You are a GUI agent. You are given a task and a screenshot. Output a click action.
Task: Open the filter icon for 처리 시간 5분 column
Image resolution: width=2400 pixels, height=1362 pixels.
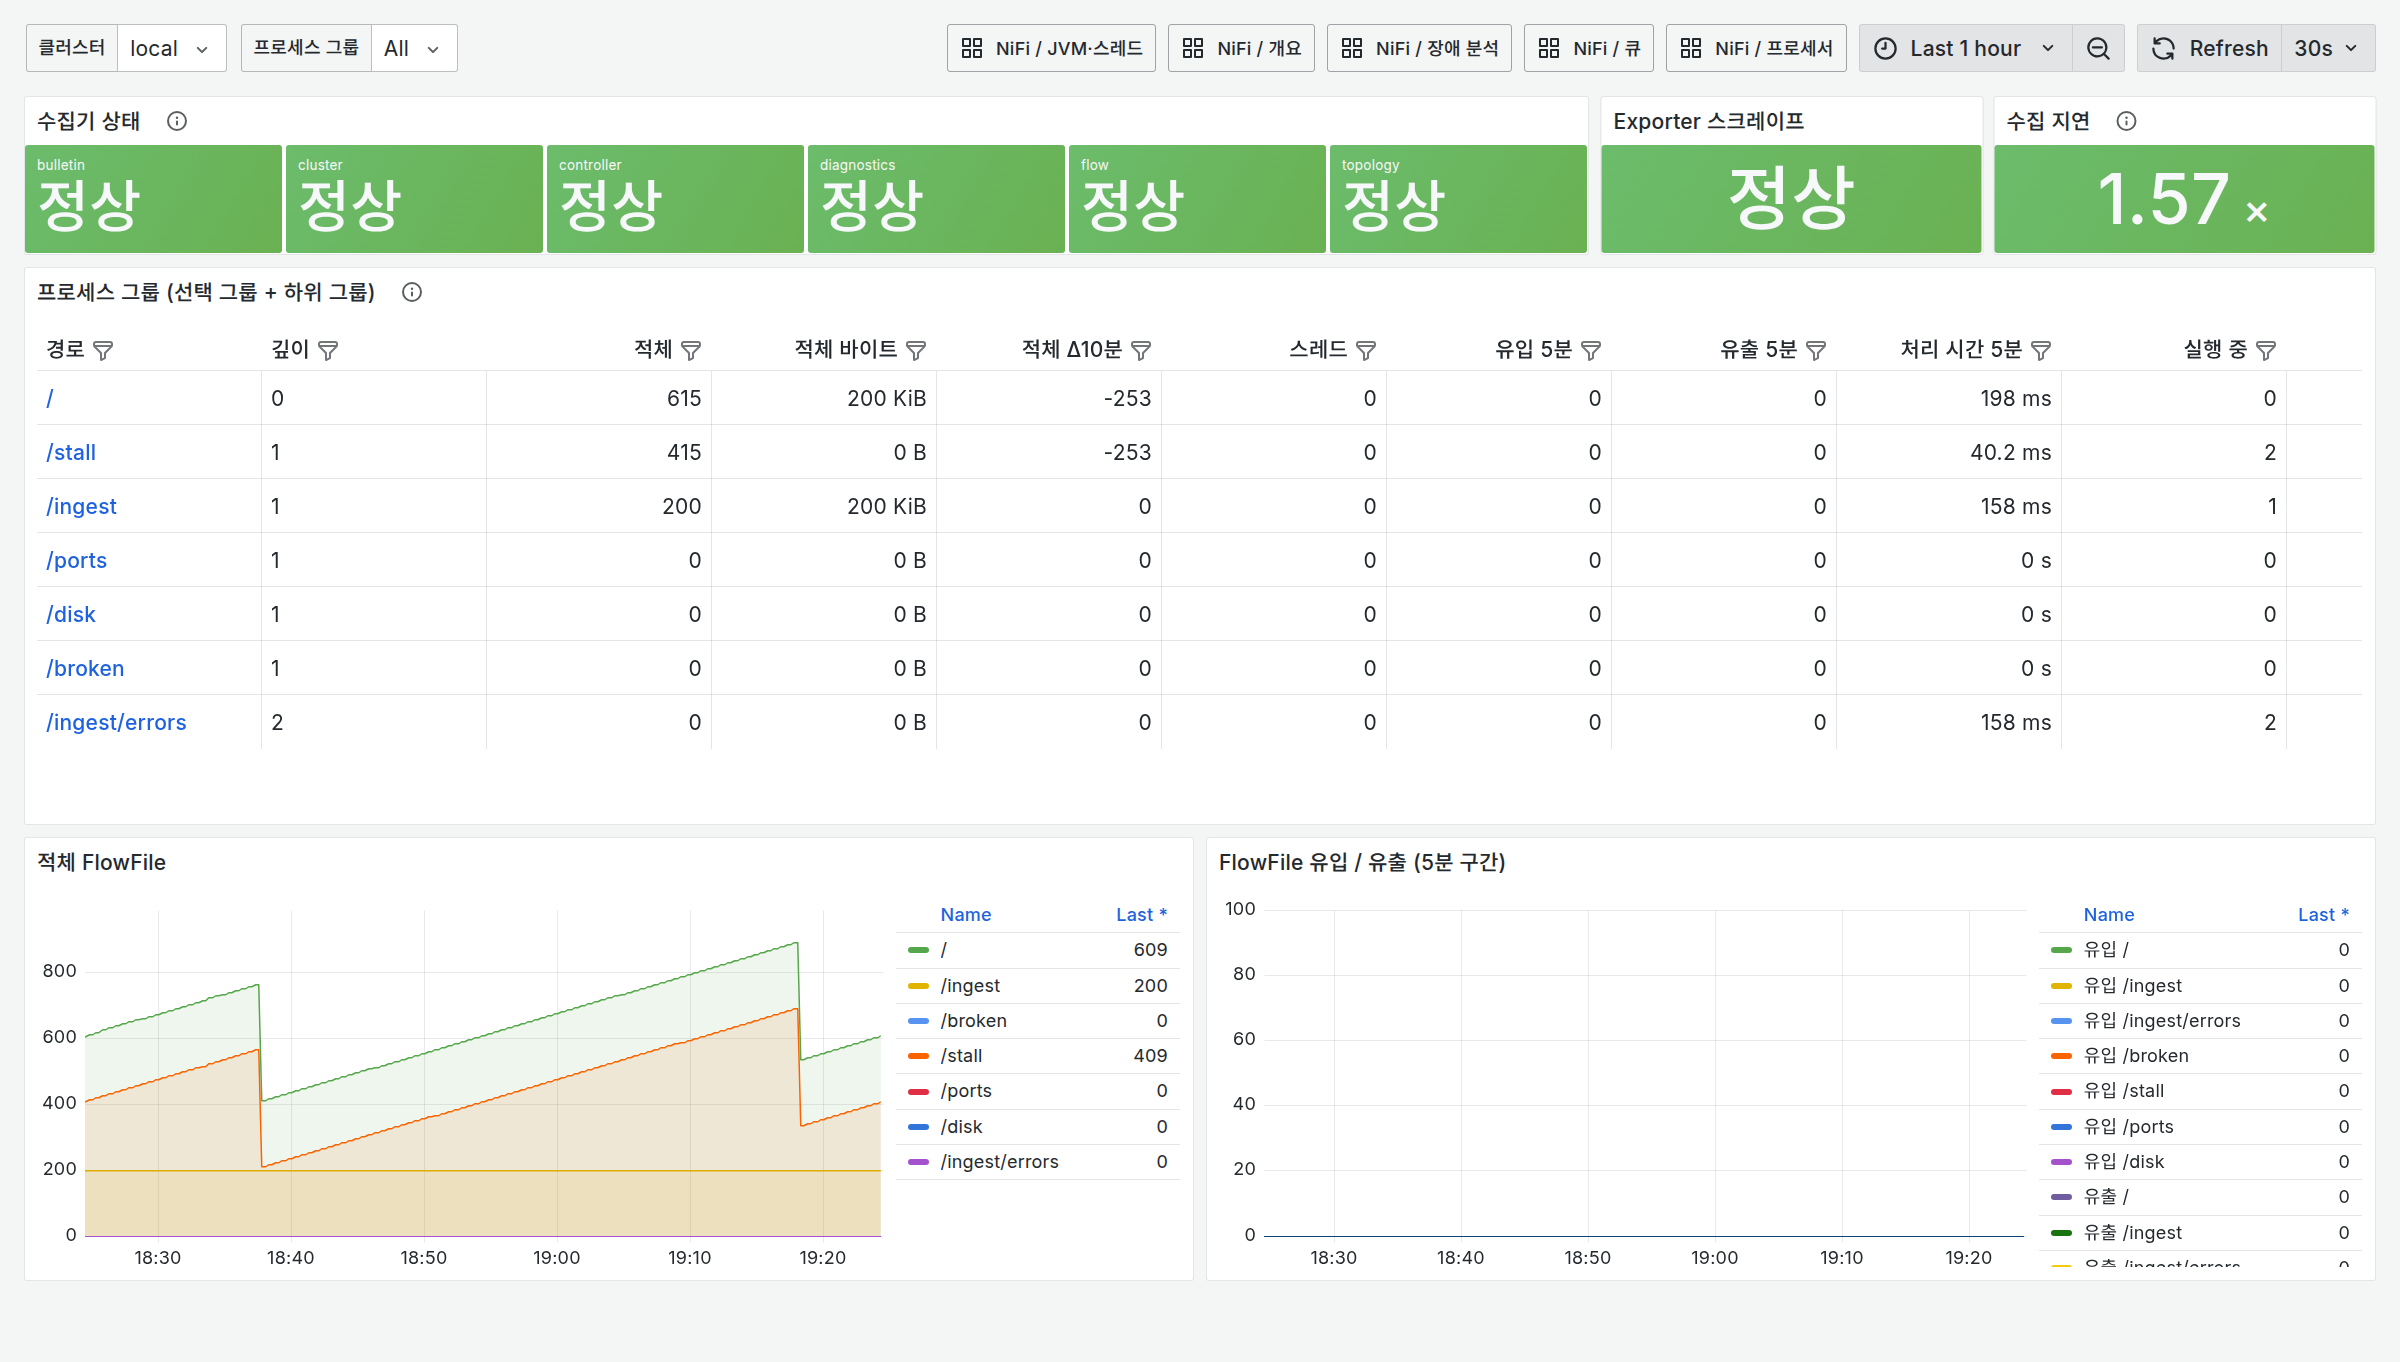click(2041, 350)
